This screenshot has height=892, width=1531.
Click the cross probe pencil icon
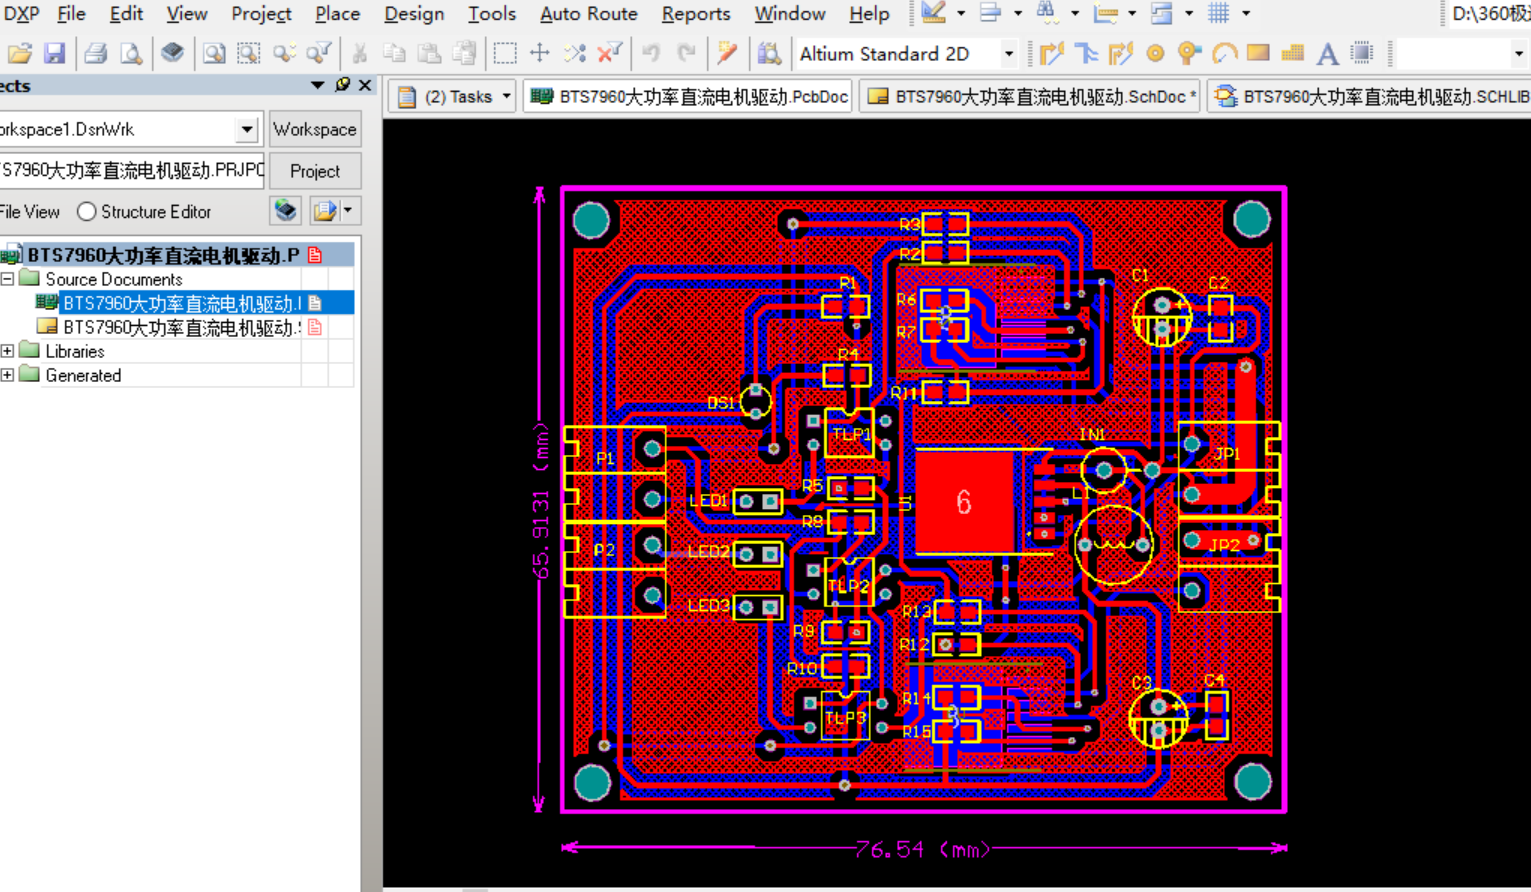click(727, 53)
